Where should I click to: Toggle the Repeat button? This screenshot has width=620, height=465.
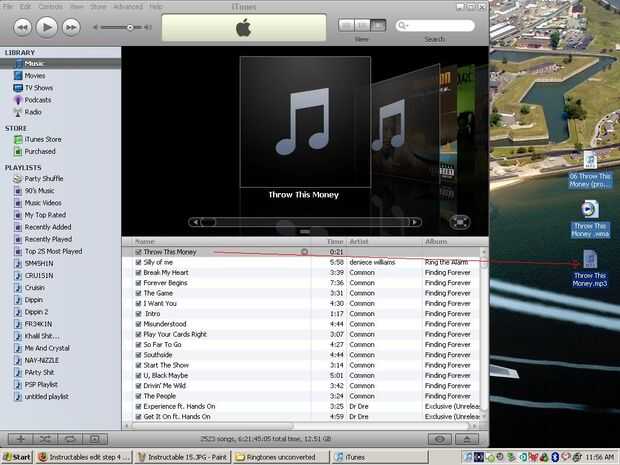pyautogui.click(x=70, y=439)
